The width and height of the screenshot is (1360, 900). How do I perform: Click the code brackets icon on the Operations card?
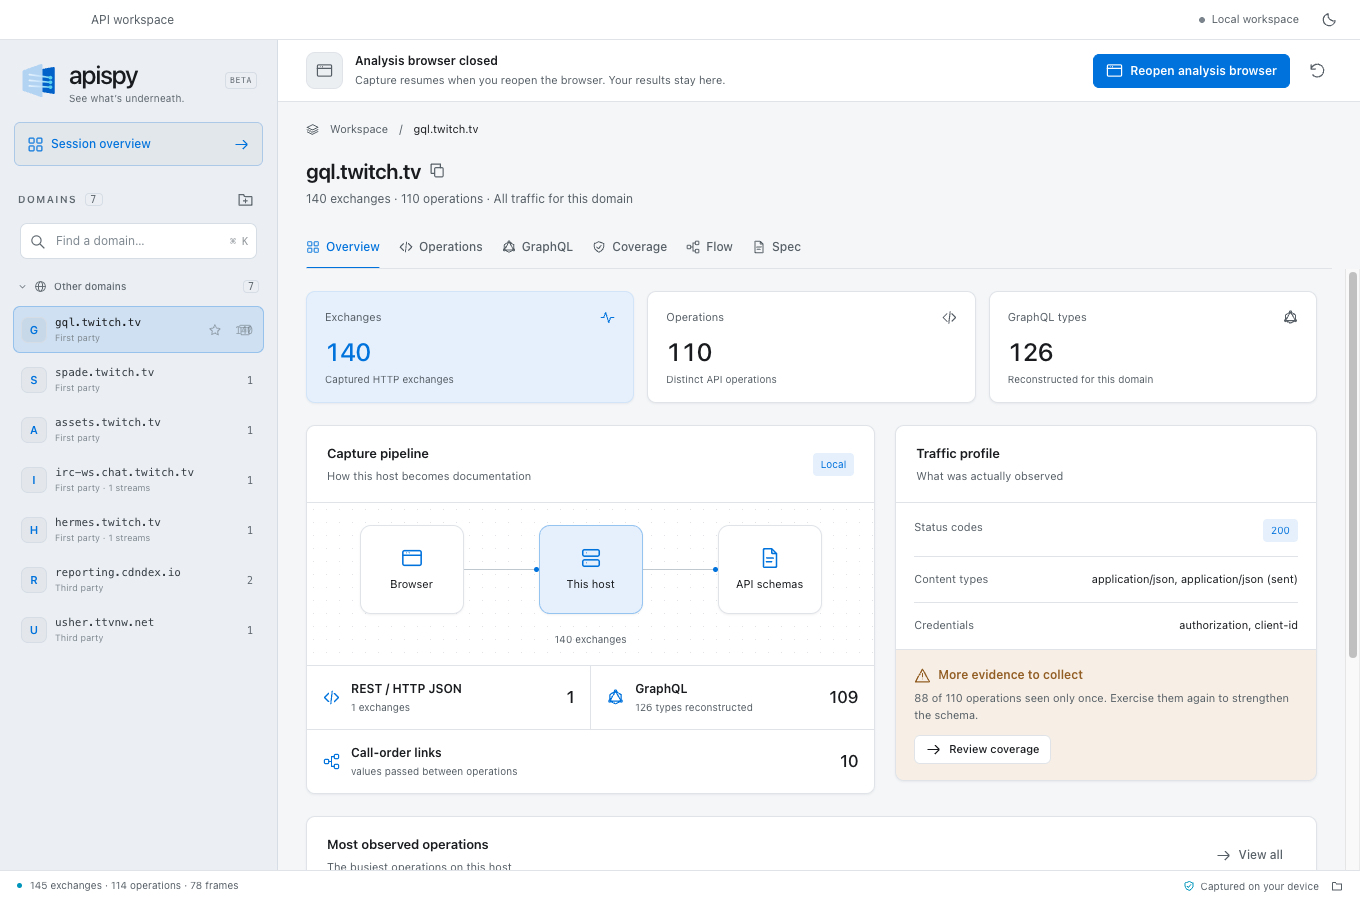click(x=949, y=317)
